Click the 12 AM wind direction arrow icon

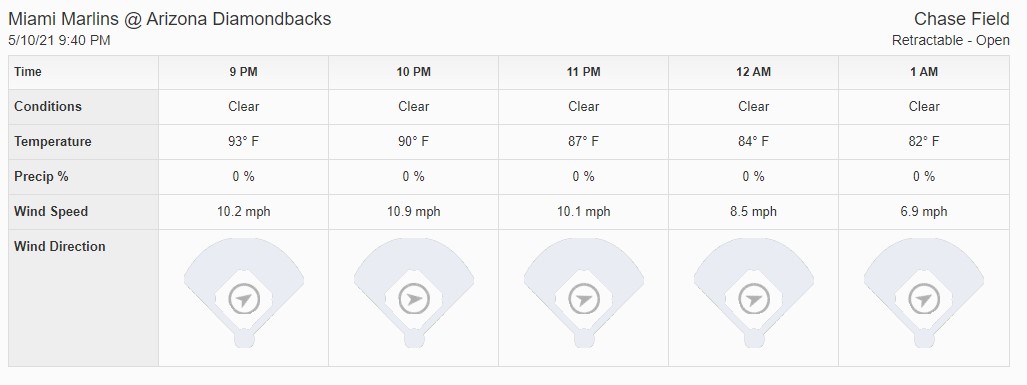754,300
